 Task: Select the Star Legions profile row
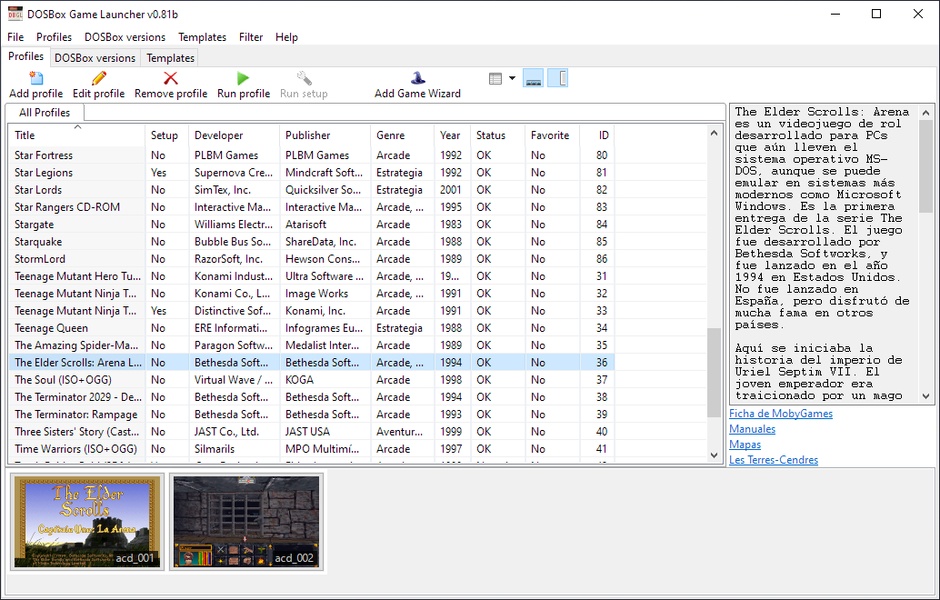tap(43, 173)
